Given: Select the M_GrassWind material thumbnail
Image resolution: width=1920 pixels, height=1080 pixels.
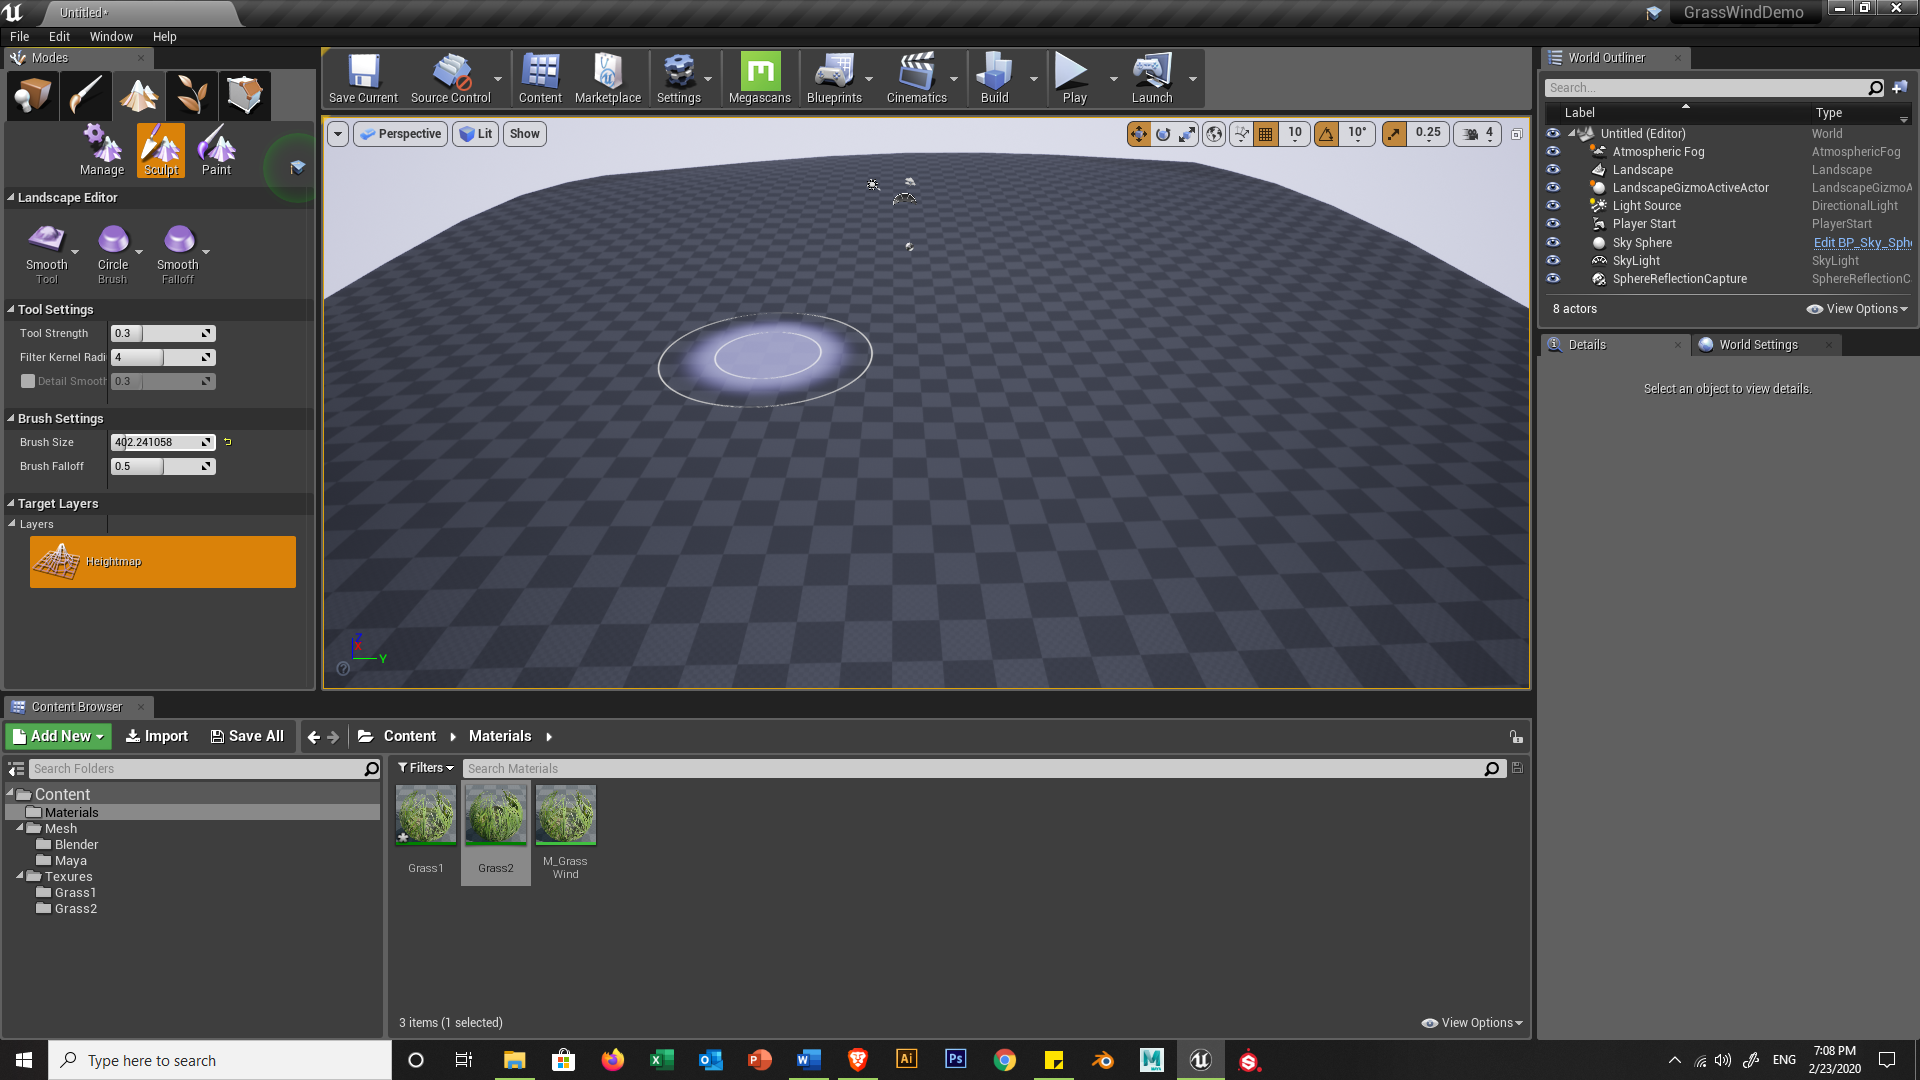Looking at the screenshot, I should 565,817.
